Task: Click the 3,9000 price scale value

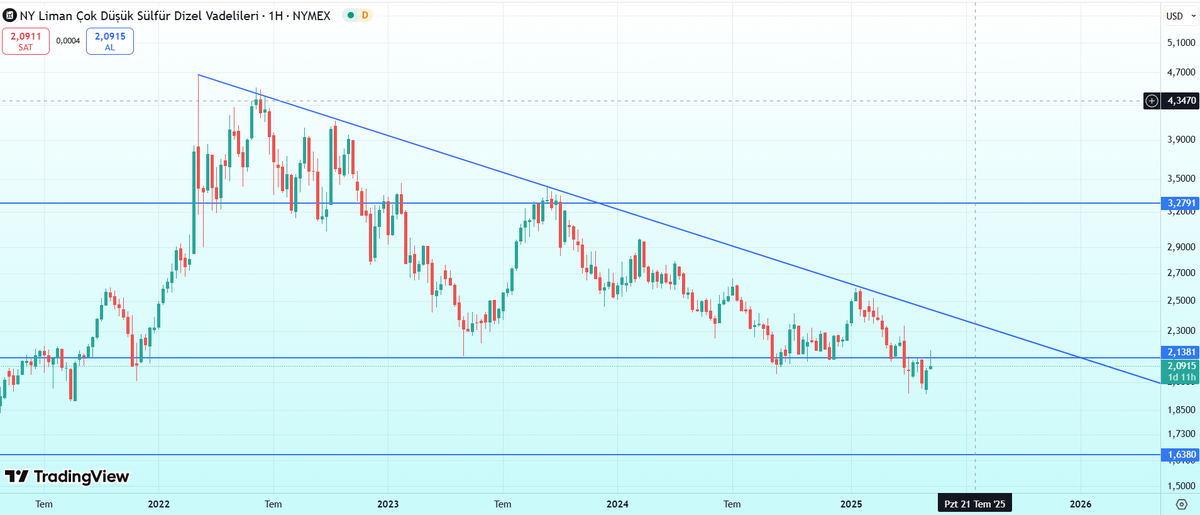Action: (1182, 139)
